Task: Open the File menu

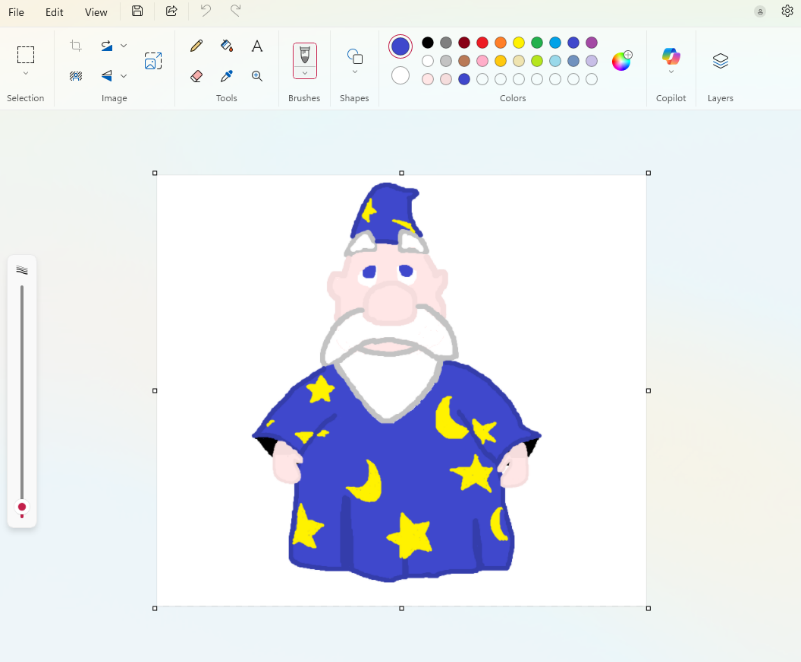Action: pos(16,12)
